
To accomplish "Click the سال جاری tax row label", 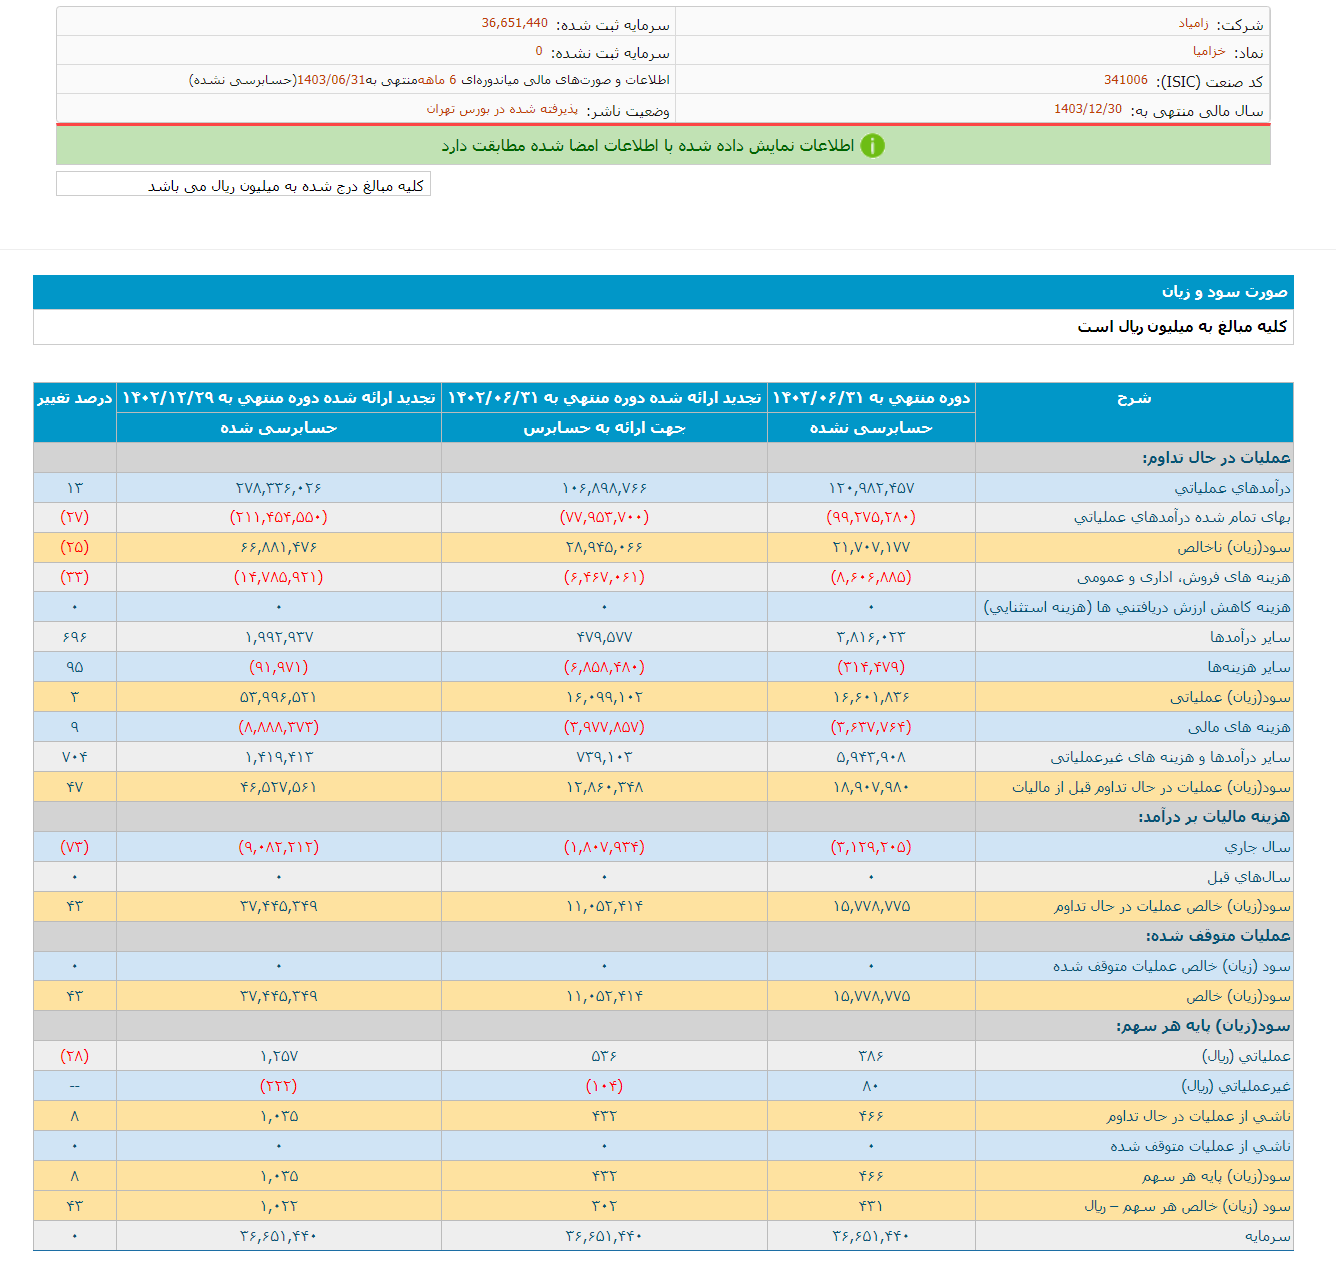I will [x=1257, y=847].
